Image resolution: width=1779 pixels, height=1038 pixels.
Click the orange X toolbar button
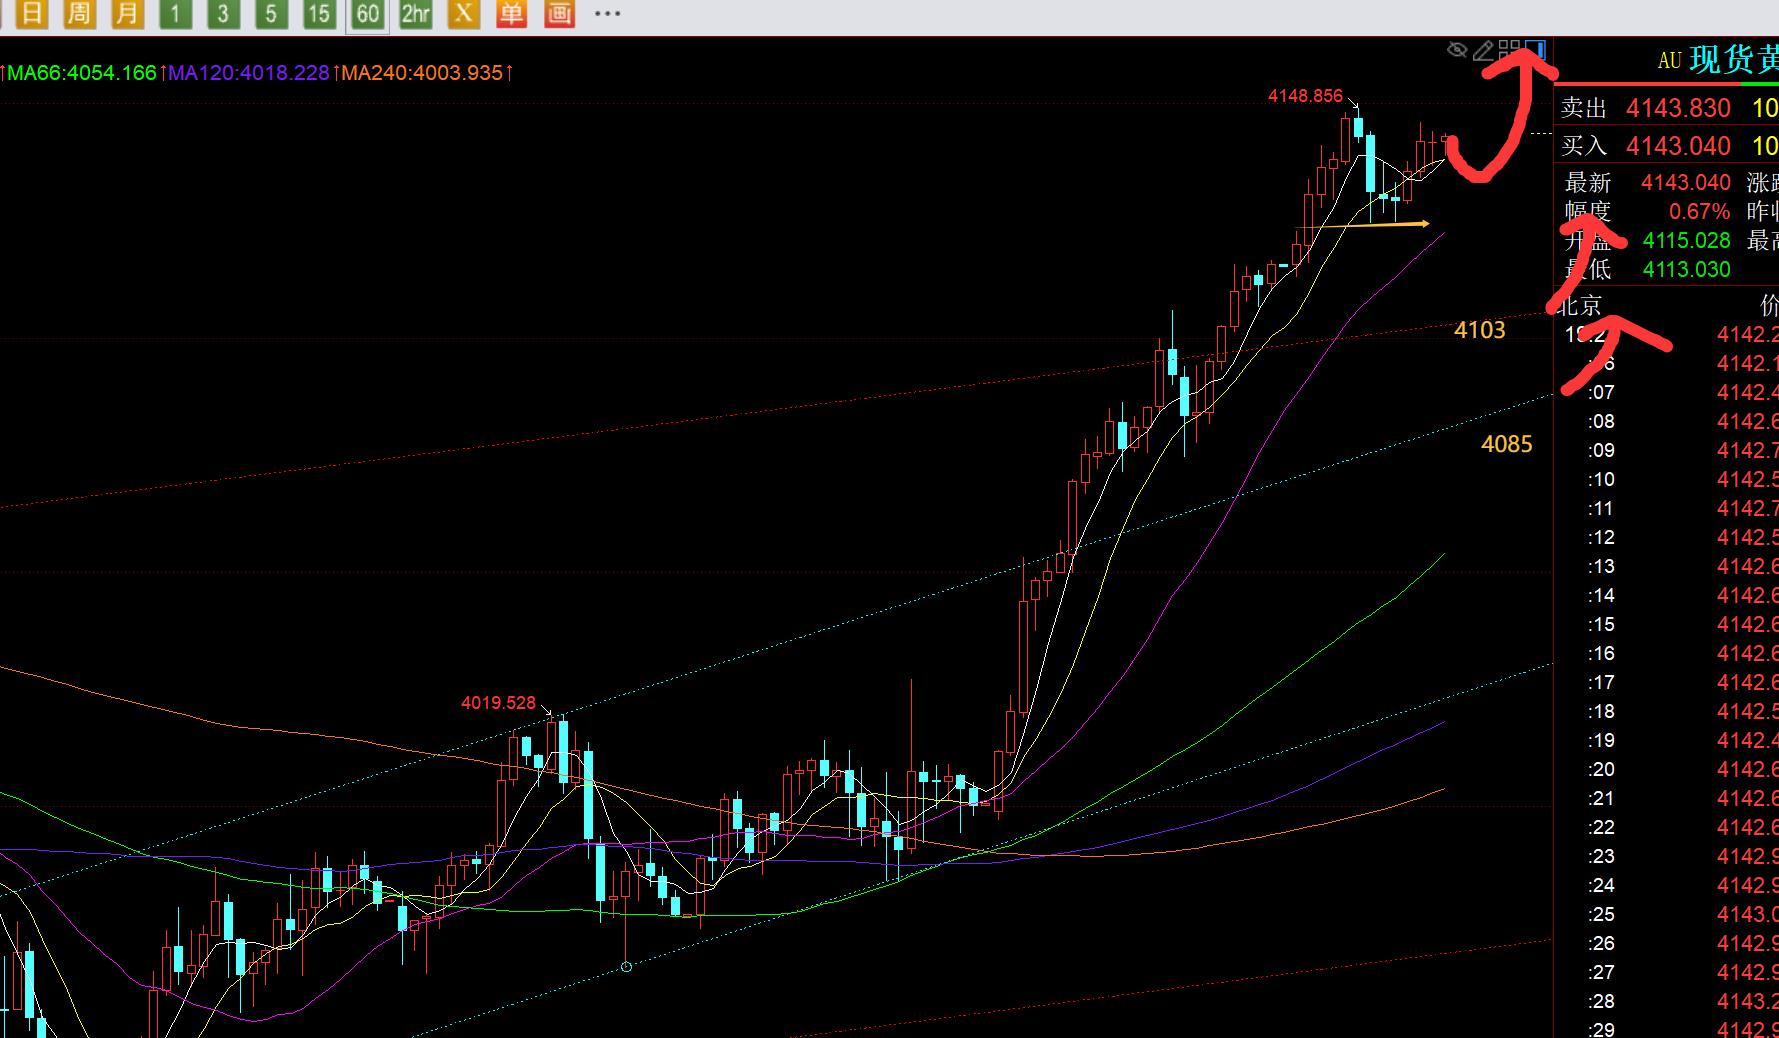tap(463, 13)
